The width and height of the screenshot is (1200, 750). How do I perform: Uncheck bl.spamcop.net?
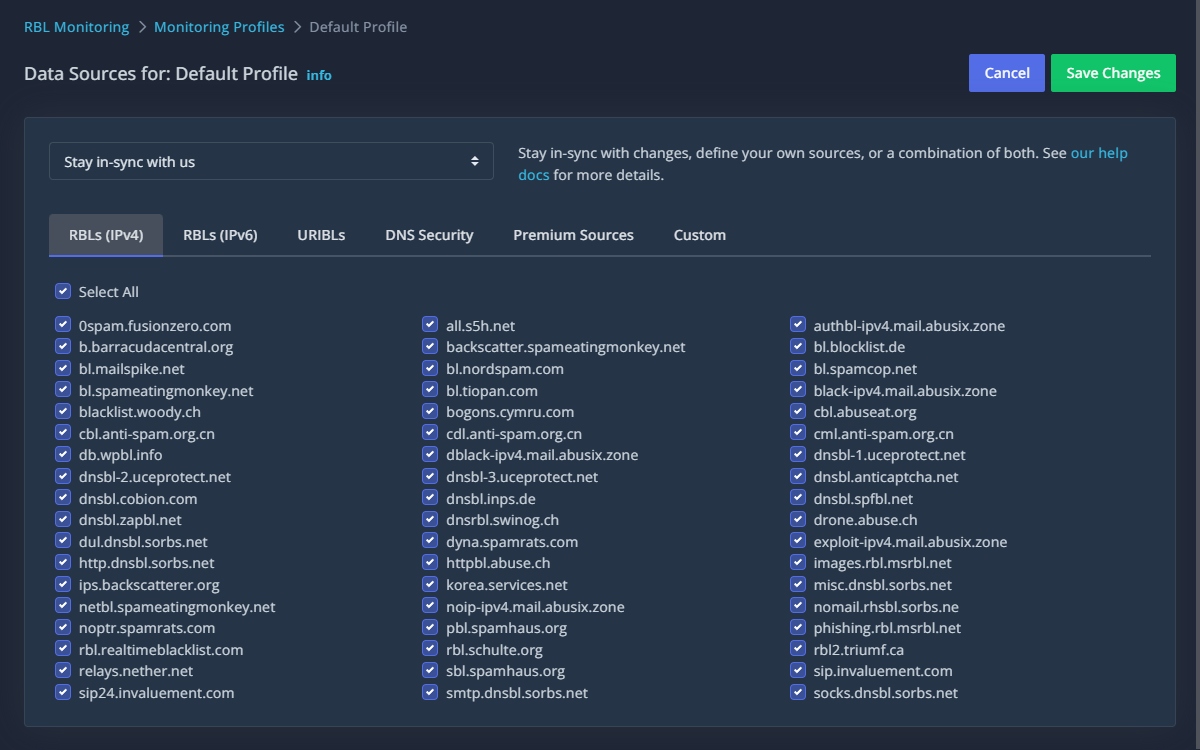pos(797,367)
